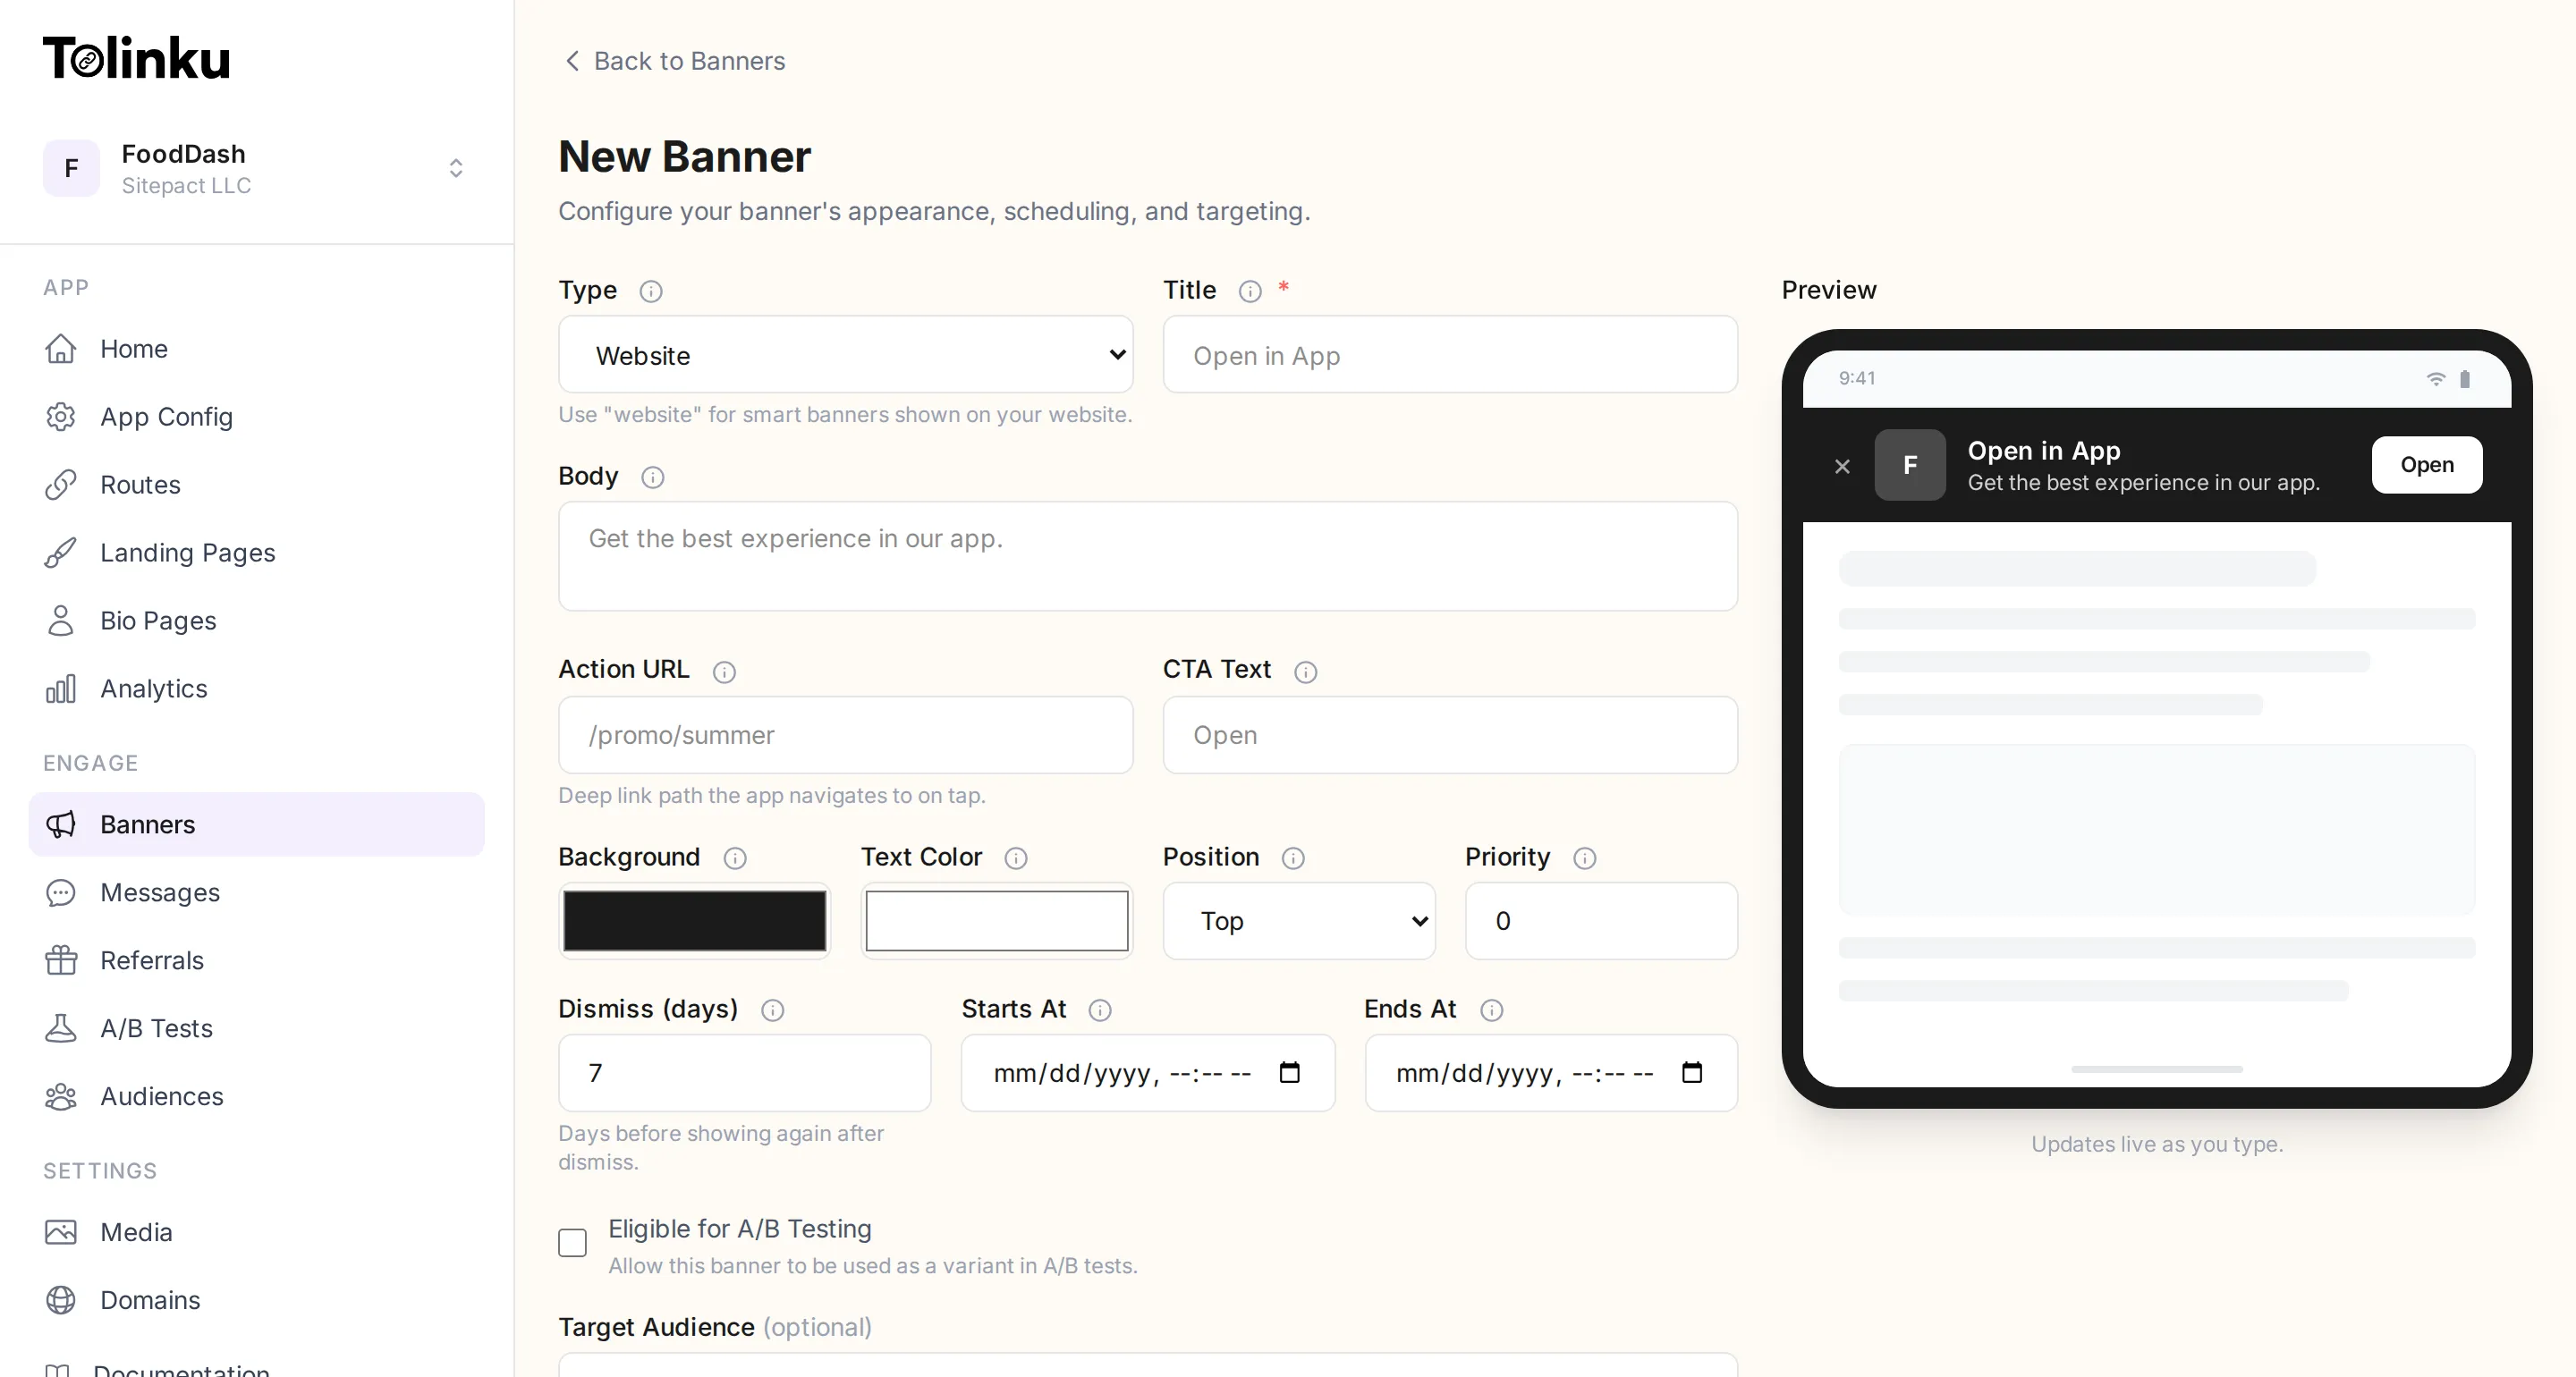Click the Tolinku logo
The width and height of the screenshot is (2576, 1377).
tap(136, 57)
